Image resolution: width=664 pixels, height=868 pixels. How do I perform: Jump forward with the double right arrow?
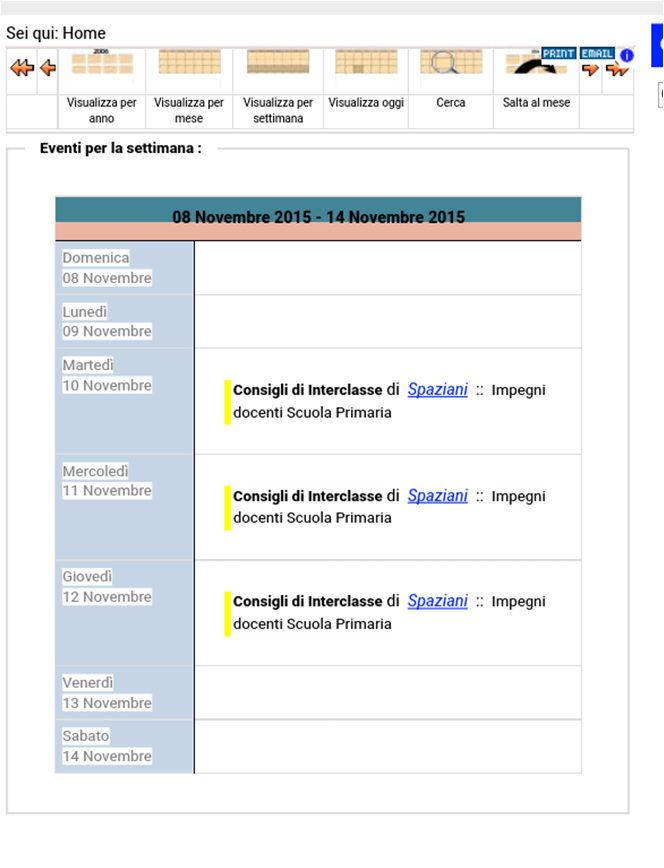click(x=617, y=70)
